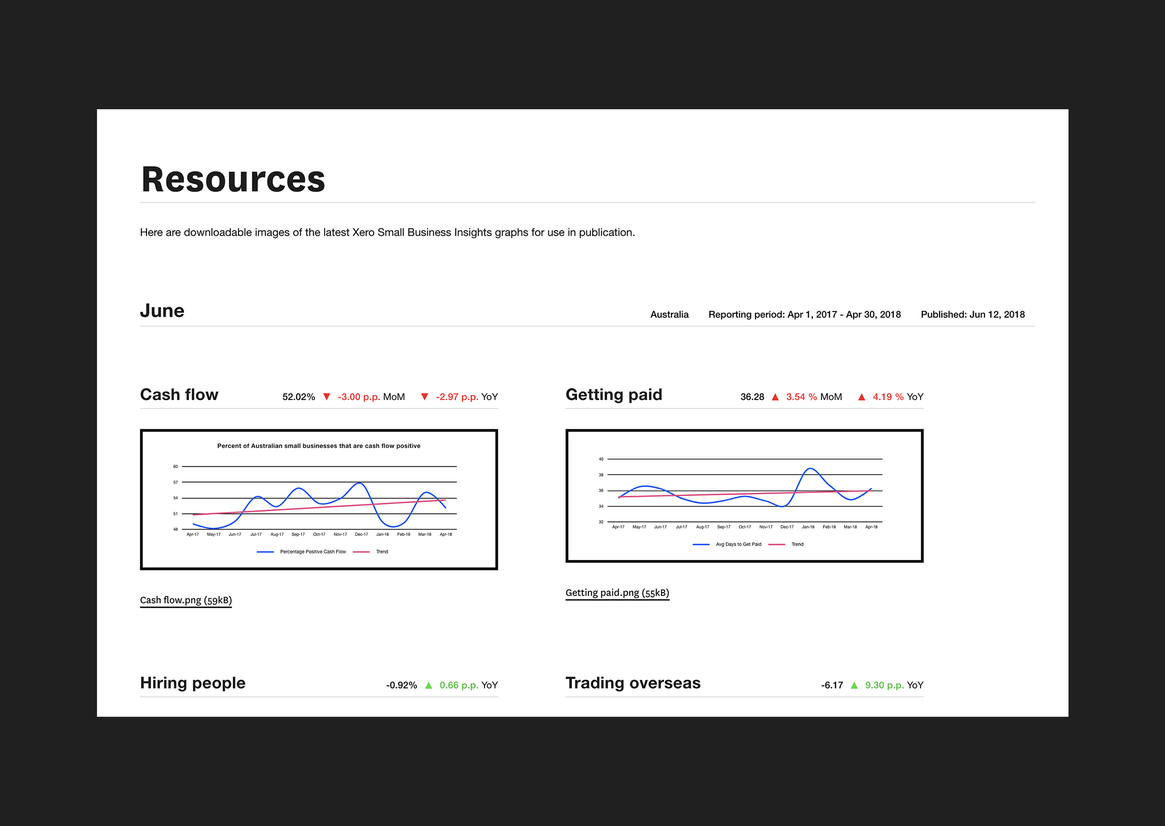Viewport: 1165px width, 826px height.
Task: Click the red down arrow beside Cash flow YoY
Action: 424,397
